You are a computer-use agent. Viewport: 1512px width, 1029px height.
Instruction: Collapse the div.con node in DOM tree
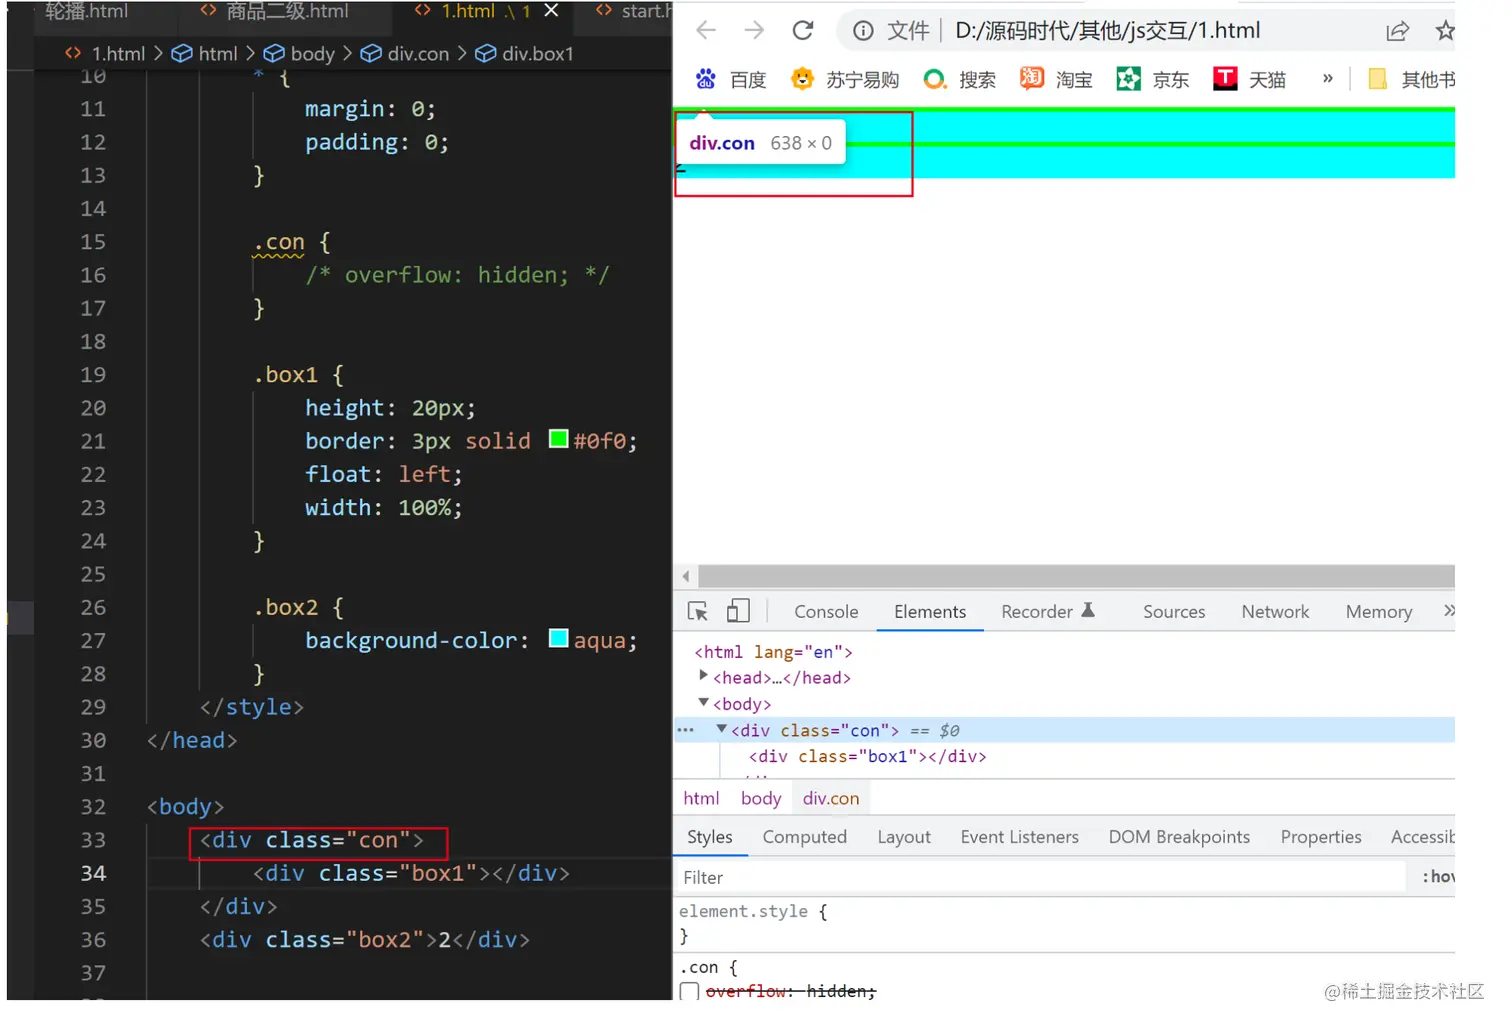click(x=722, y=729)
